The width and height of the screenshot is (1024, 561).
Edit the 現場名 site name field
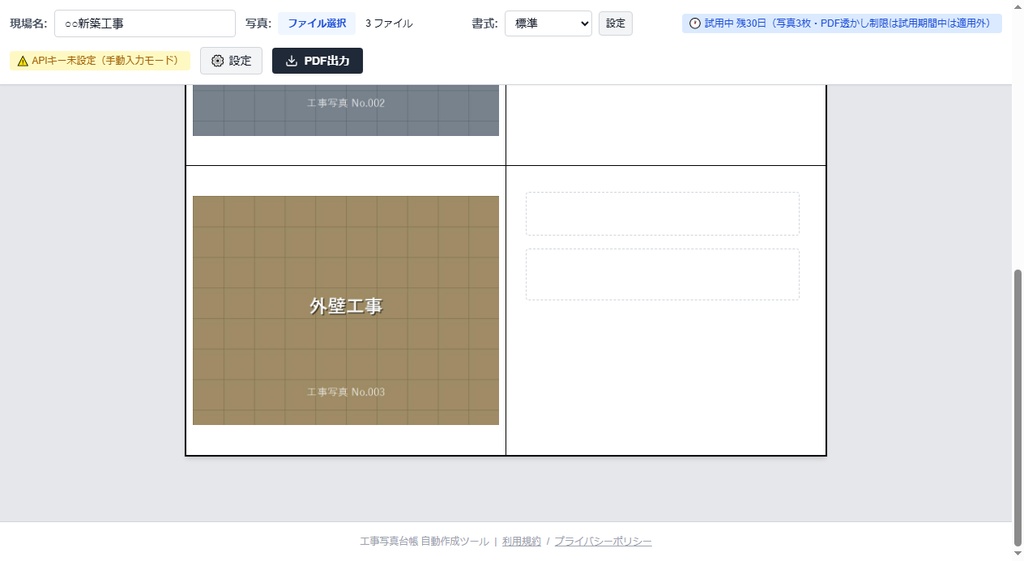pyautogui.click(x=144, y=24)
